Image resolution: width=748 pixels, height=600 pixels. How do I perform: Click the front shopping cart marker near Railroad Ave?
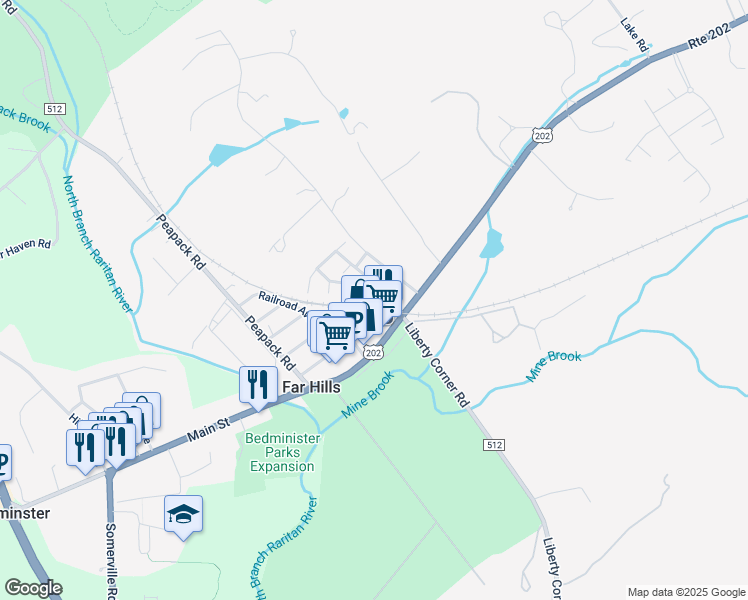click(335, 336)
